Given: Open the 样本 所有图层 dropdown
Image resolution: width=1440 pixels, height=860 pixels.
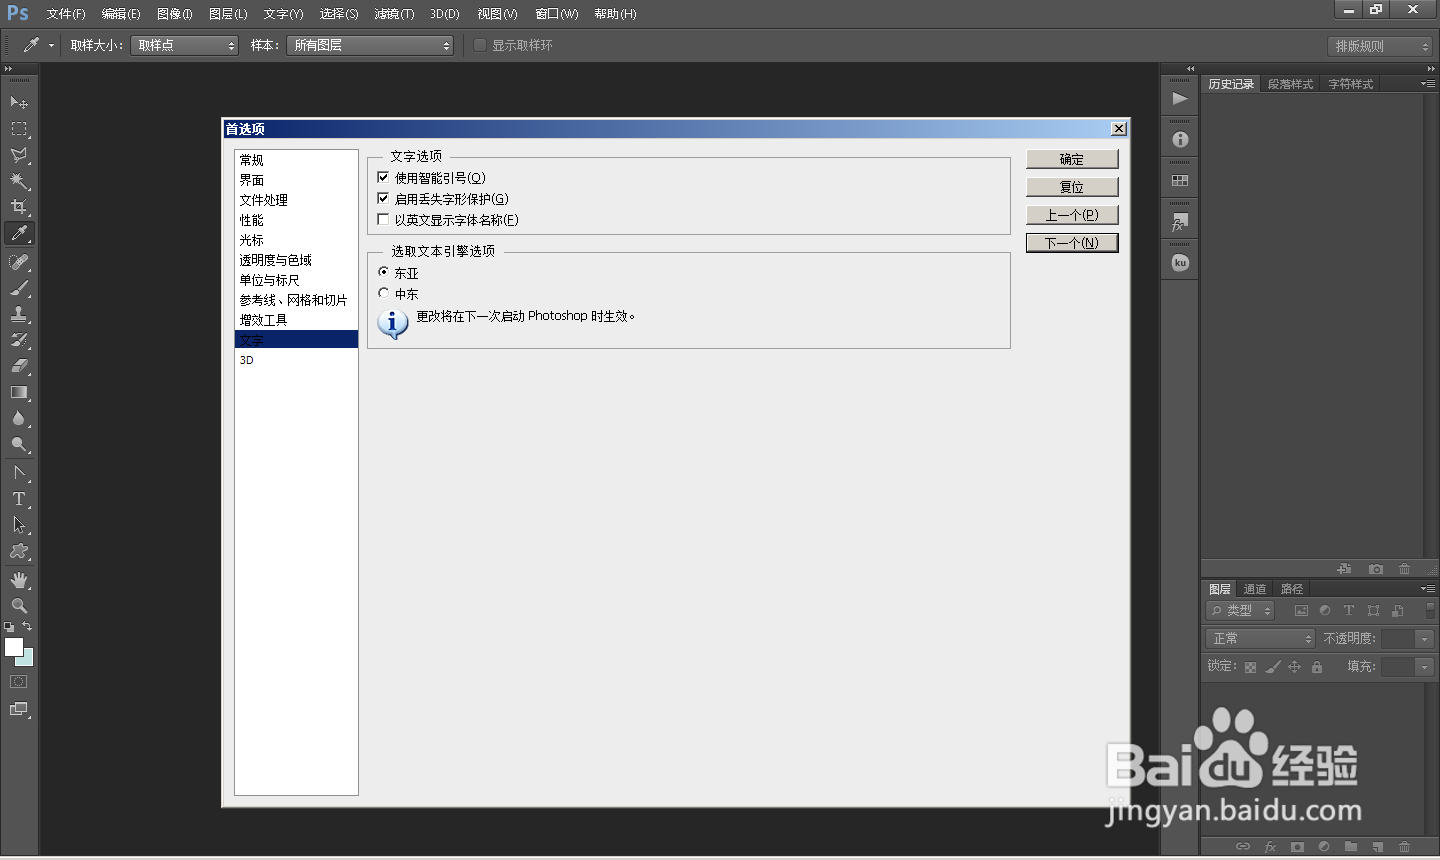Looking at the screenshot, I should [x=370, y=45].
